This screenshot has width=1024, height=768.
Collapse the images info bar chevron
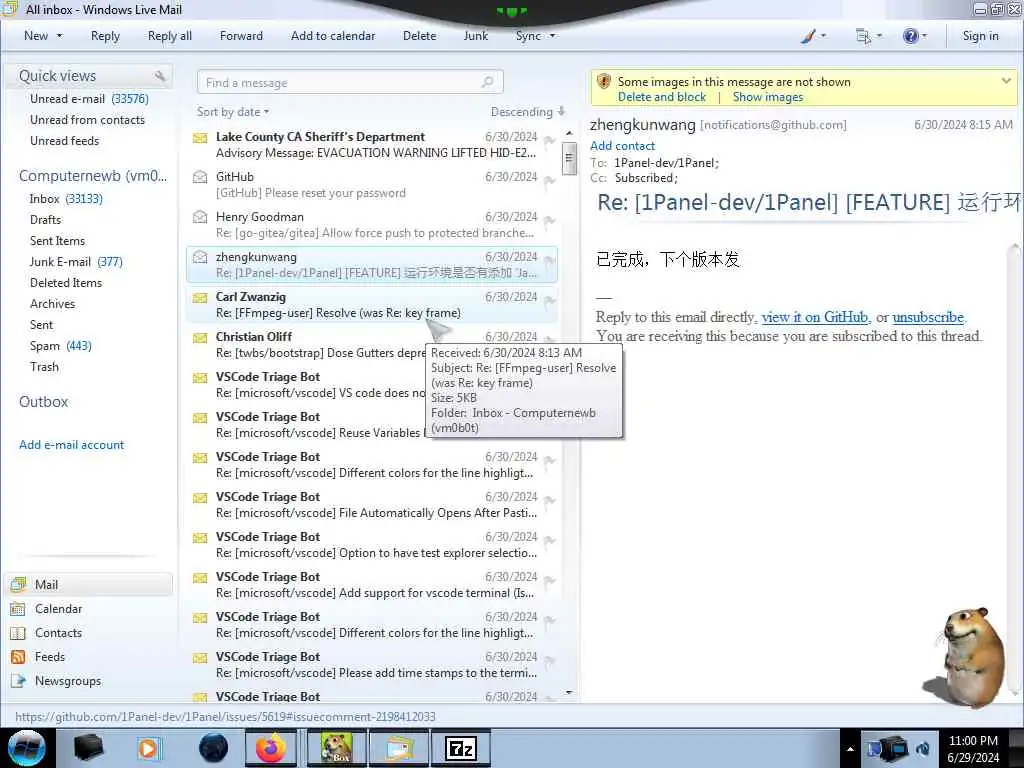(1006, 81)
